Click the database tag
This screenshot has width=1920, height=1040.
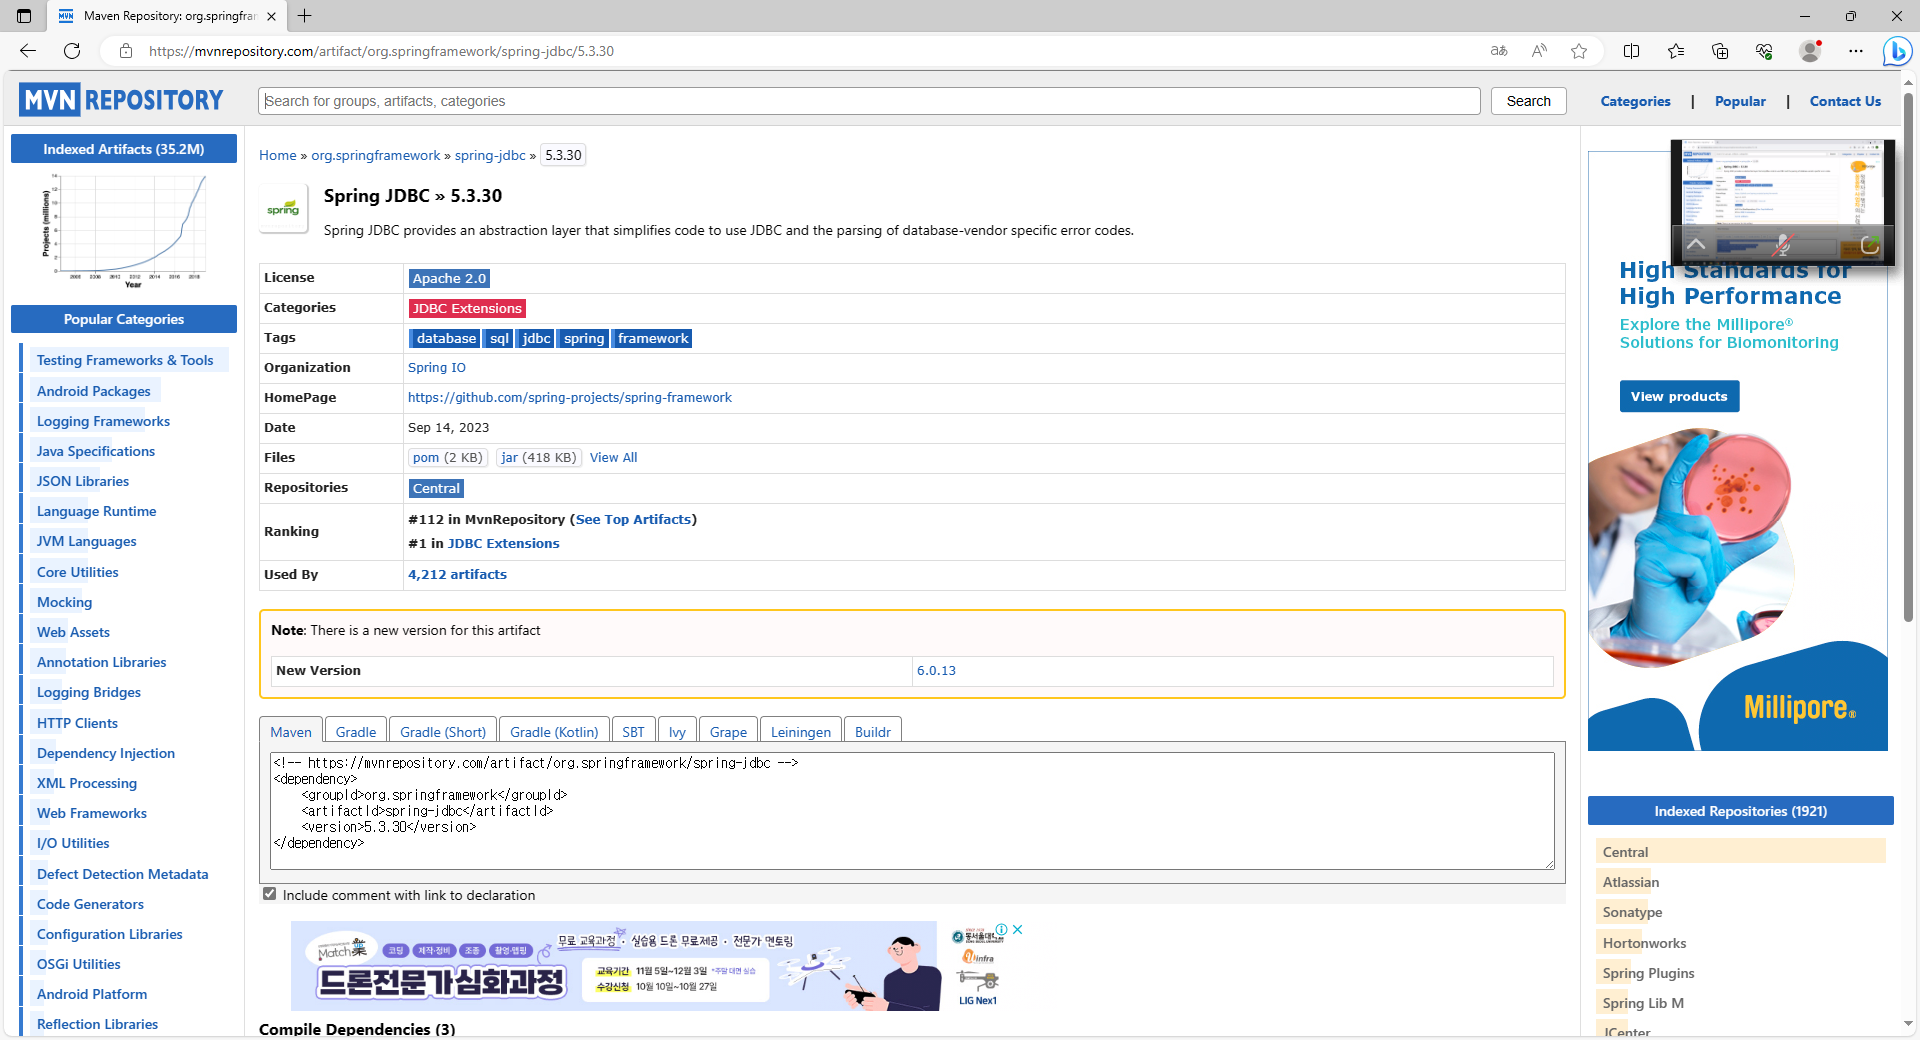(x=446, y=338)
